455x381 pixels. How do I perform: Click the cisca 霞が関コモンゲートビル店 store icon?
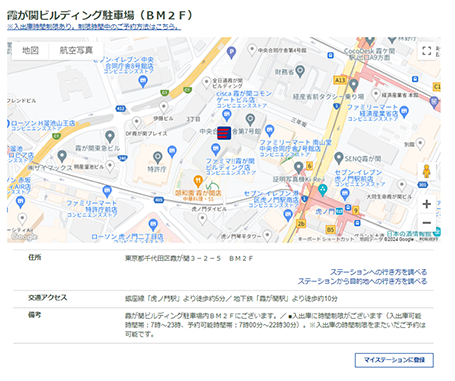click(227, 115)
